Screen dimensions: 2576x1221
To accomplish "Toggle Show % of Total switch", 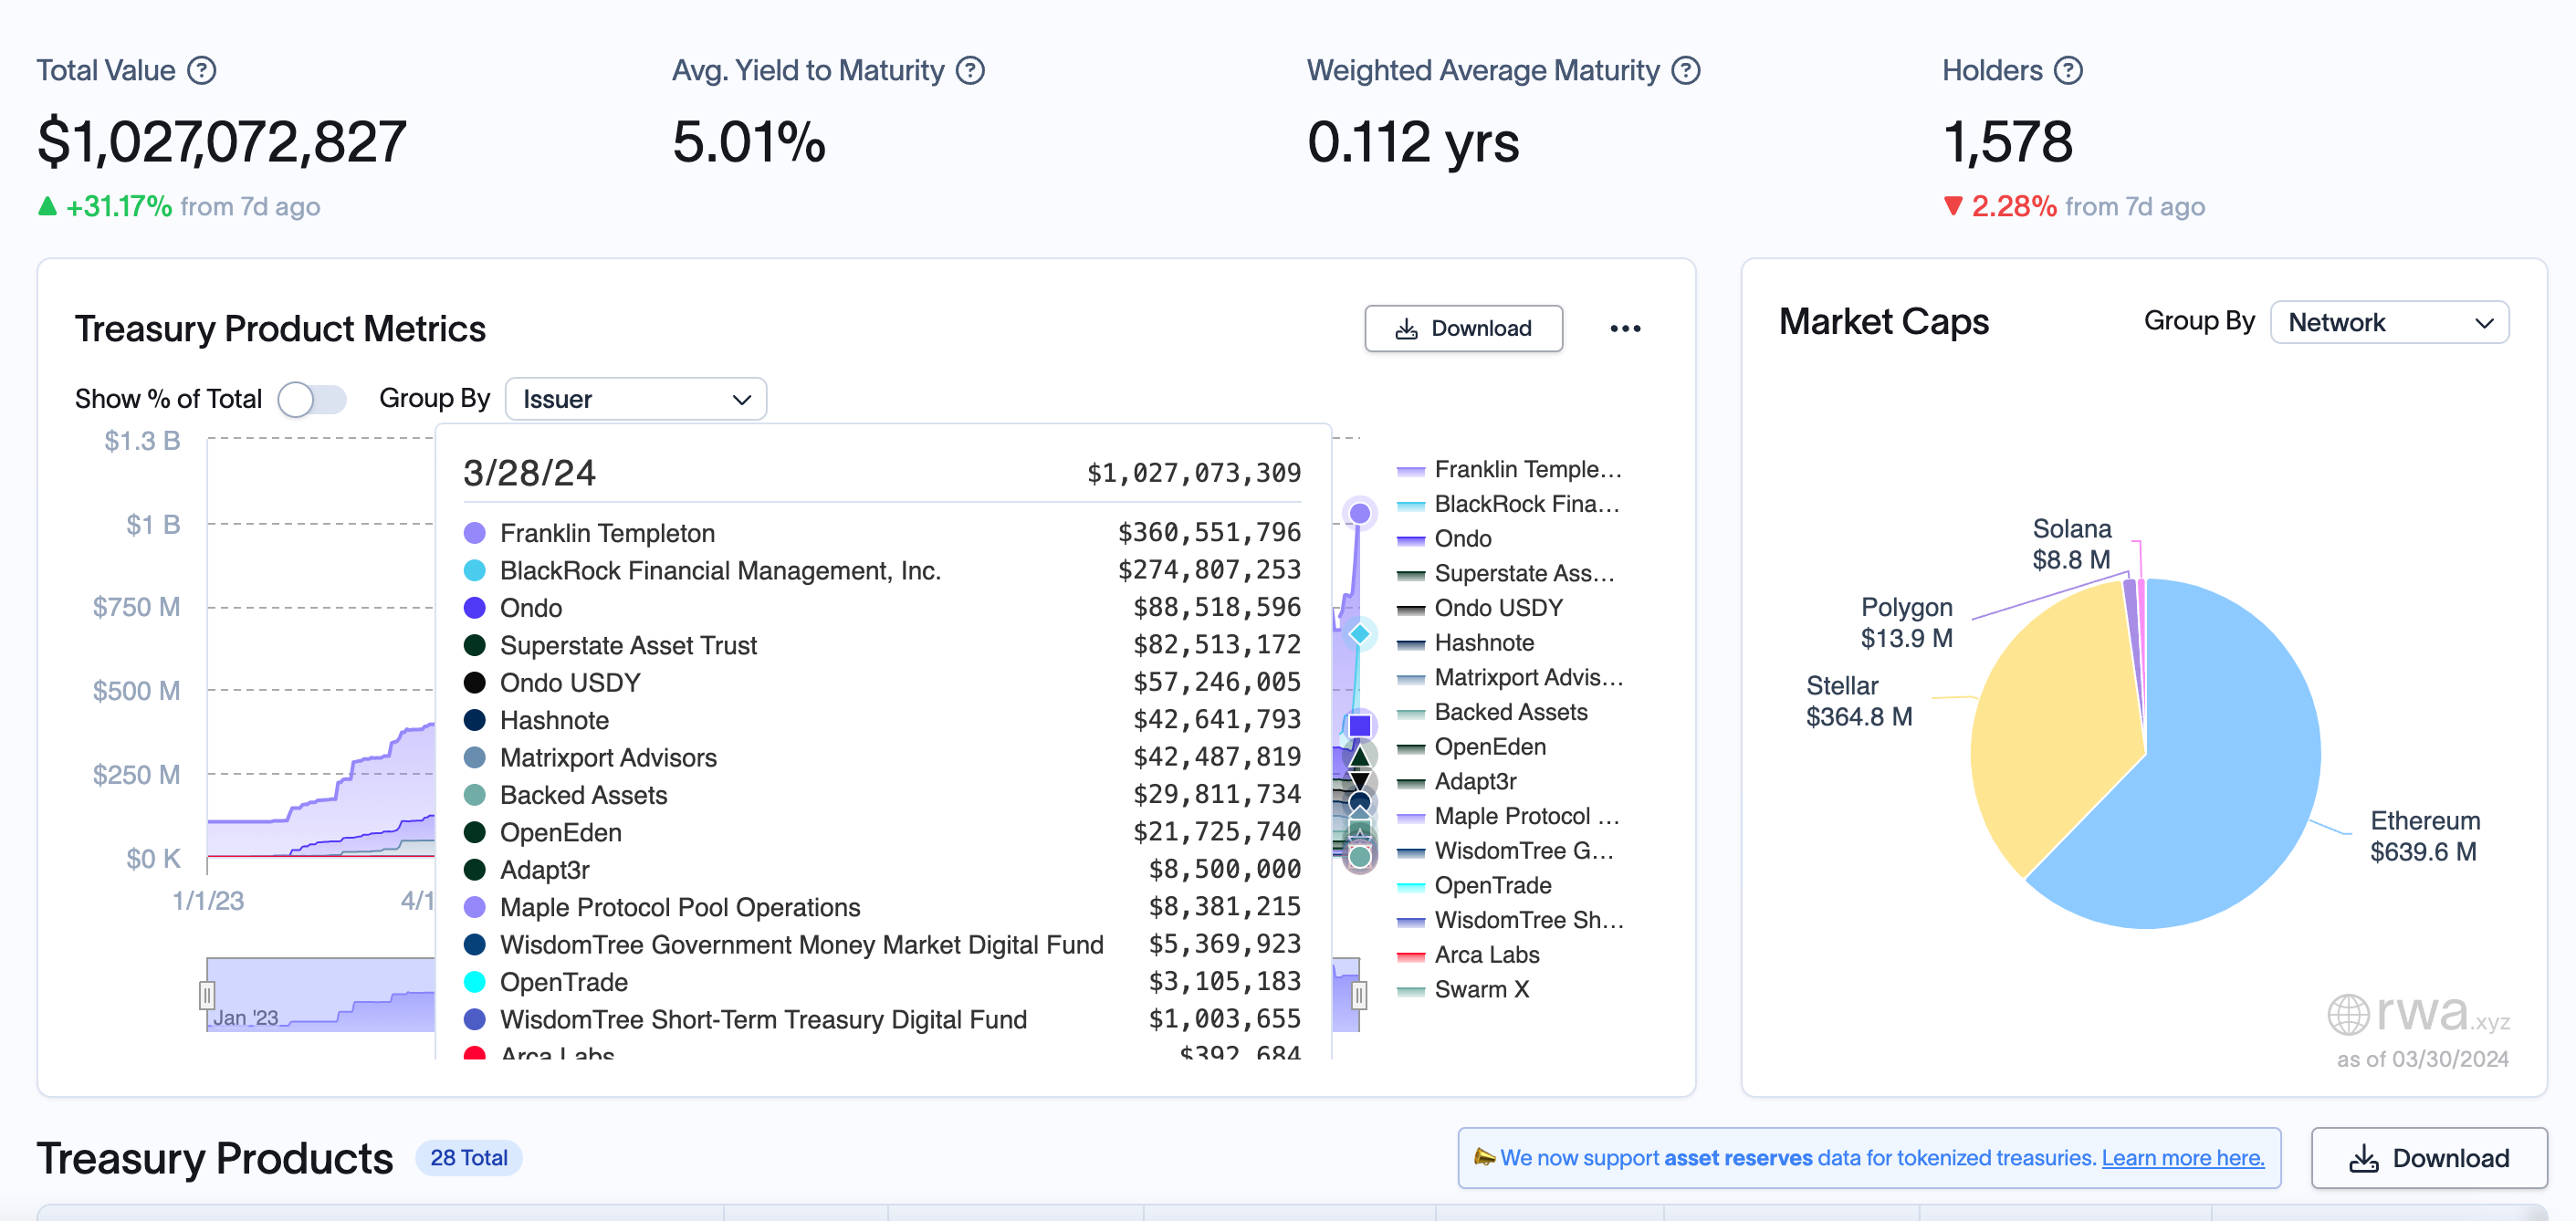I will coord(311,399).
